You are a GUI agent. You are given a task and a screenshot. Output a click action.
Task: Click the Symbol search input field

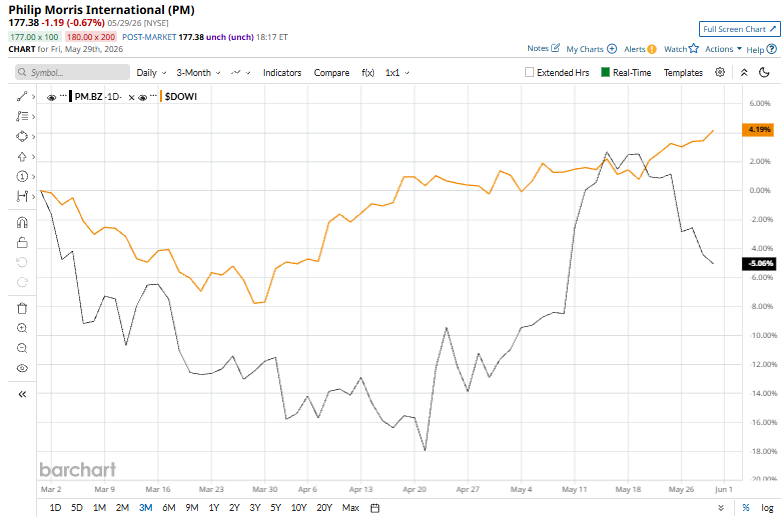pos(72,72)
